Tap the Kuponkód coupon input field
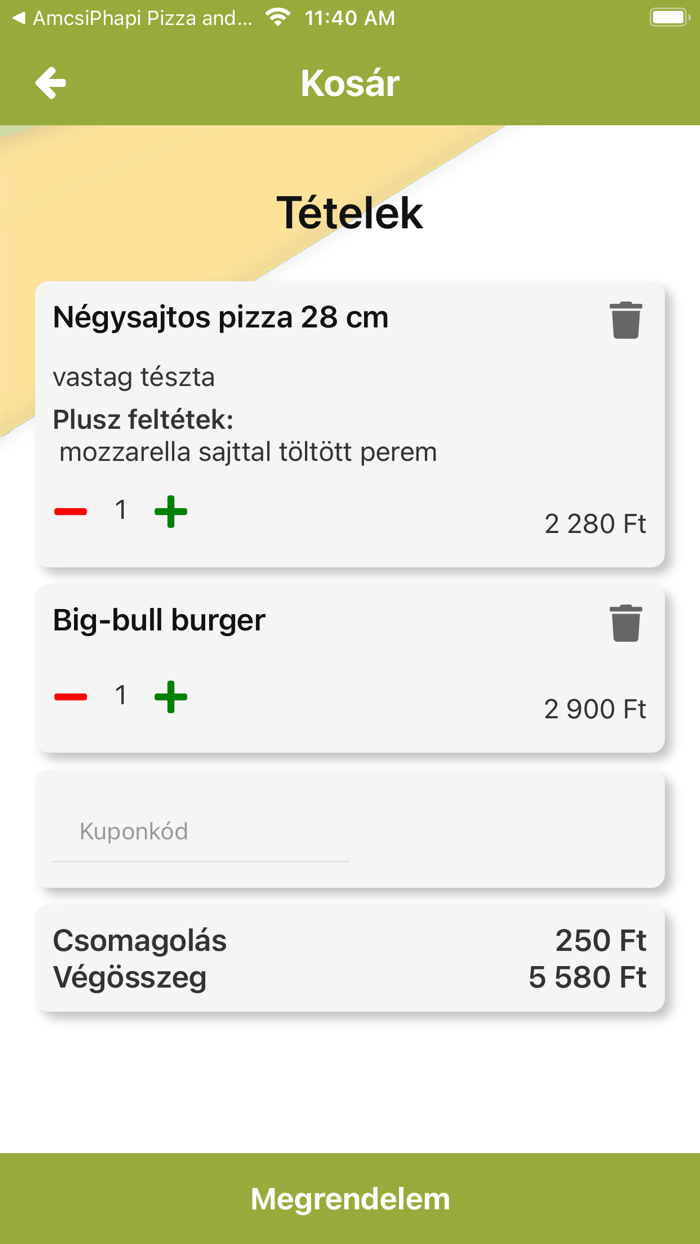The height and width of the screenshot is (1244, 700). [200, 831]
